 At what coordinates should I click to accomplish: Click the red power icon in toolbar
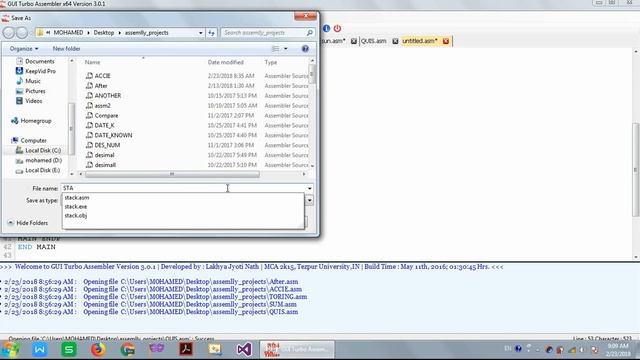click(337, 29)
